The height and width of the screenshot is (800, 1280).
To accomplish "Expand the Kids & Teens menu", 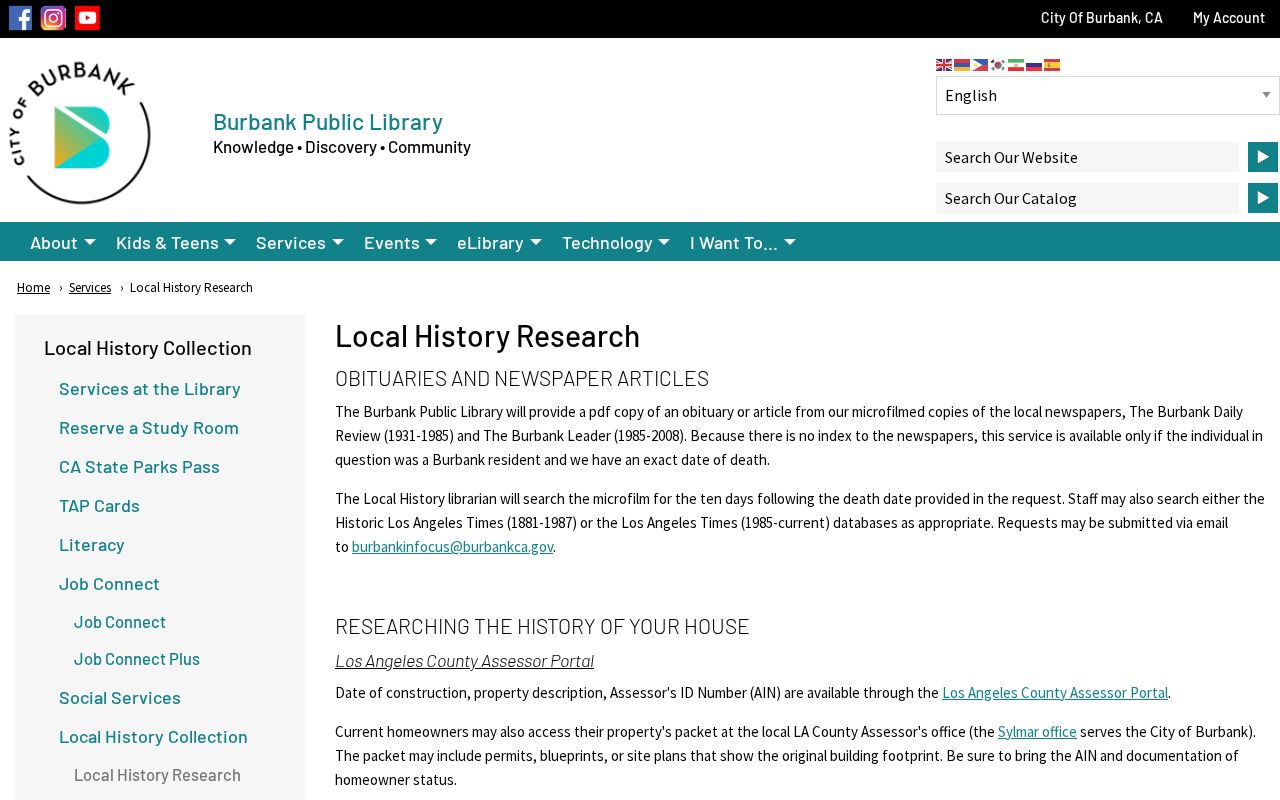I will click(x=176, y=242).
